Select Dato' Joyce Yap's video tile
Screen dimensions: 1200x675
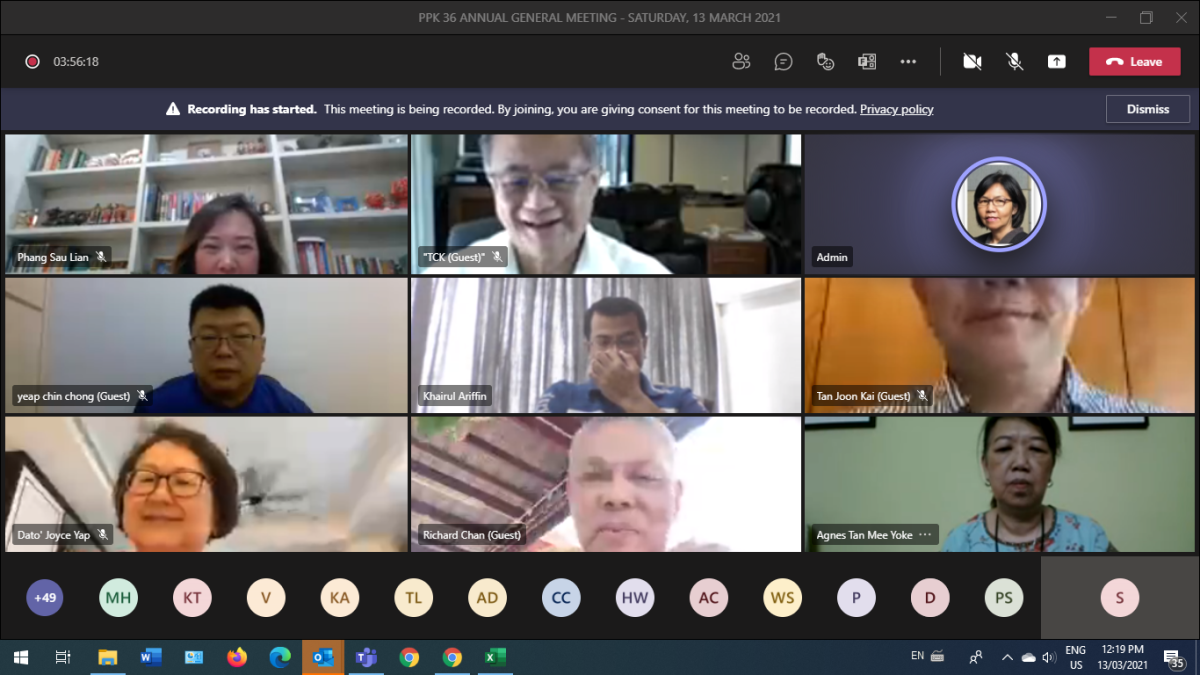tap(206, 484)
